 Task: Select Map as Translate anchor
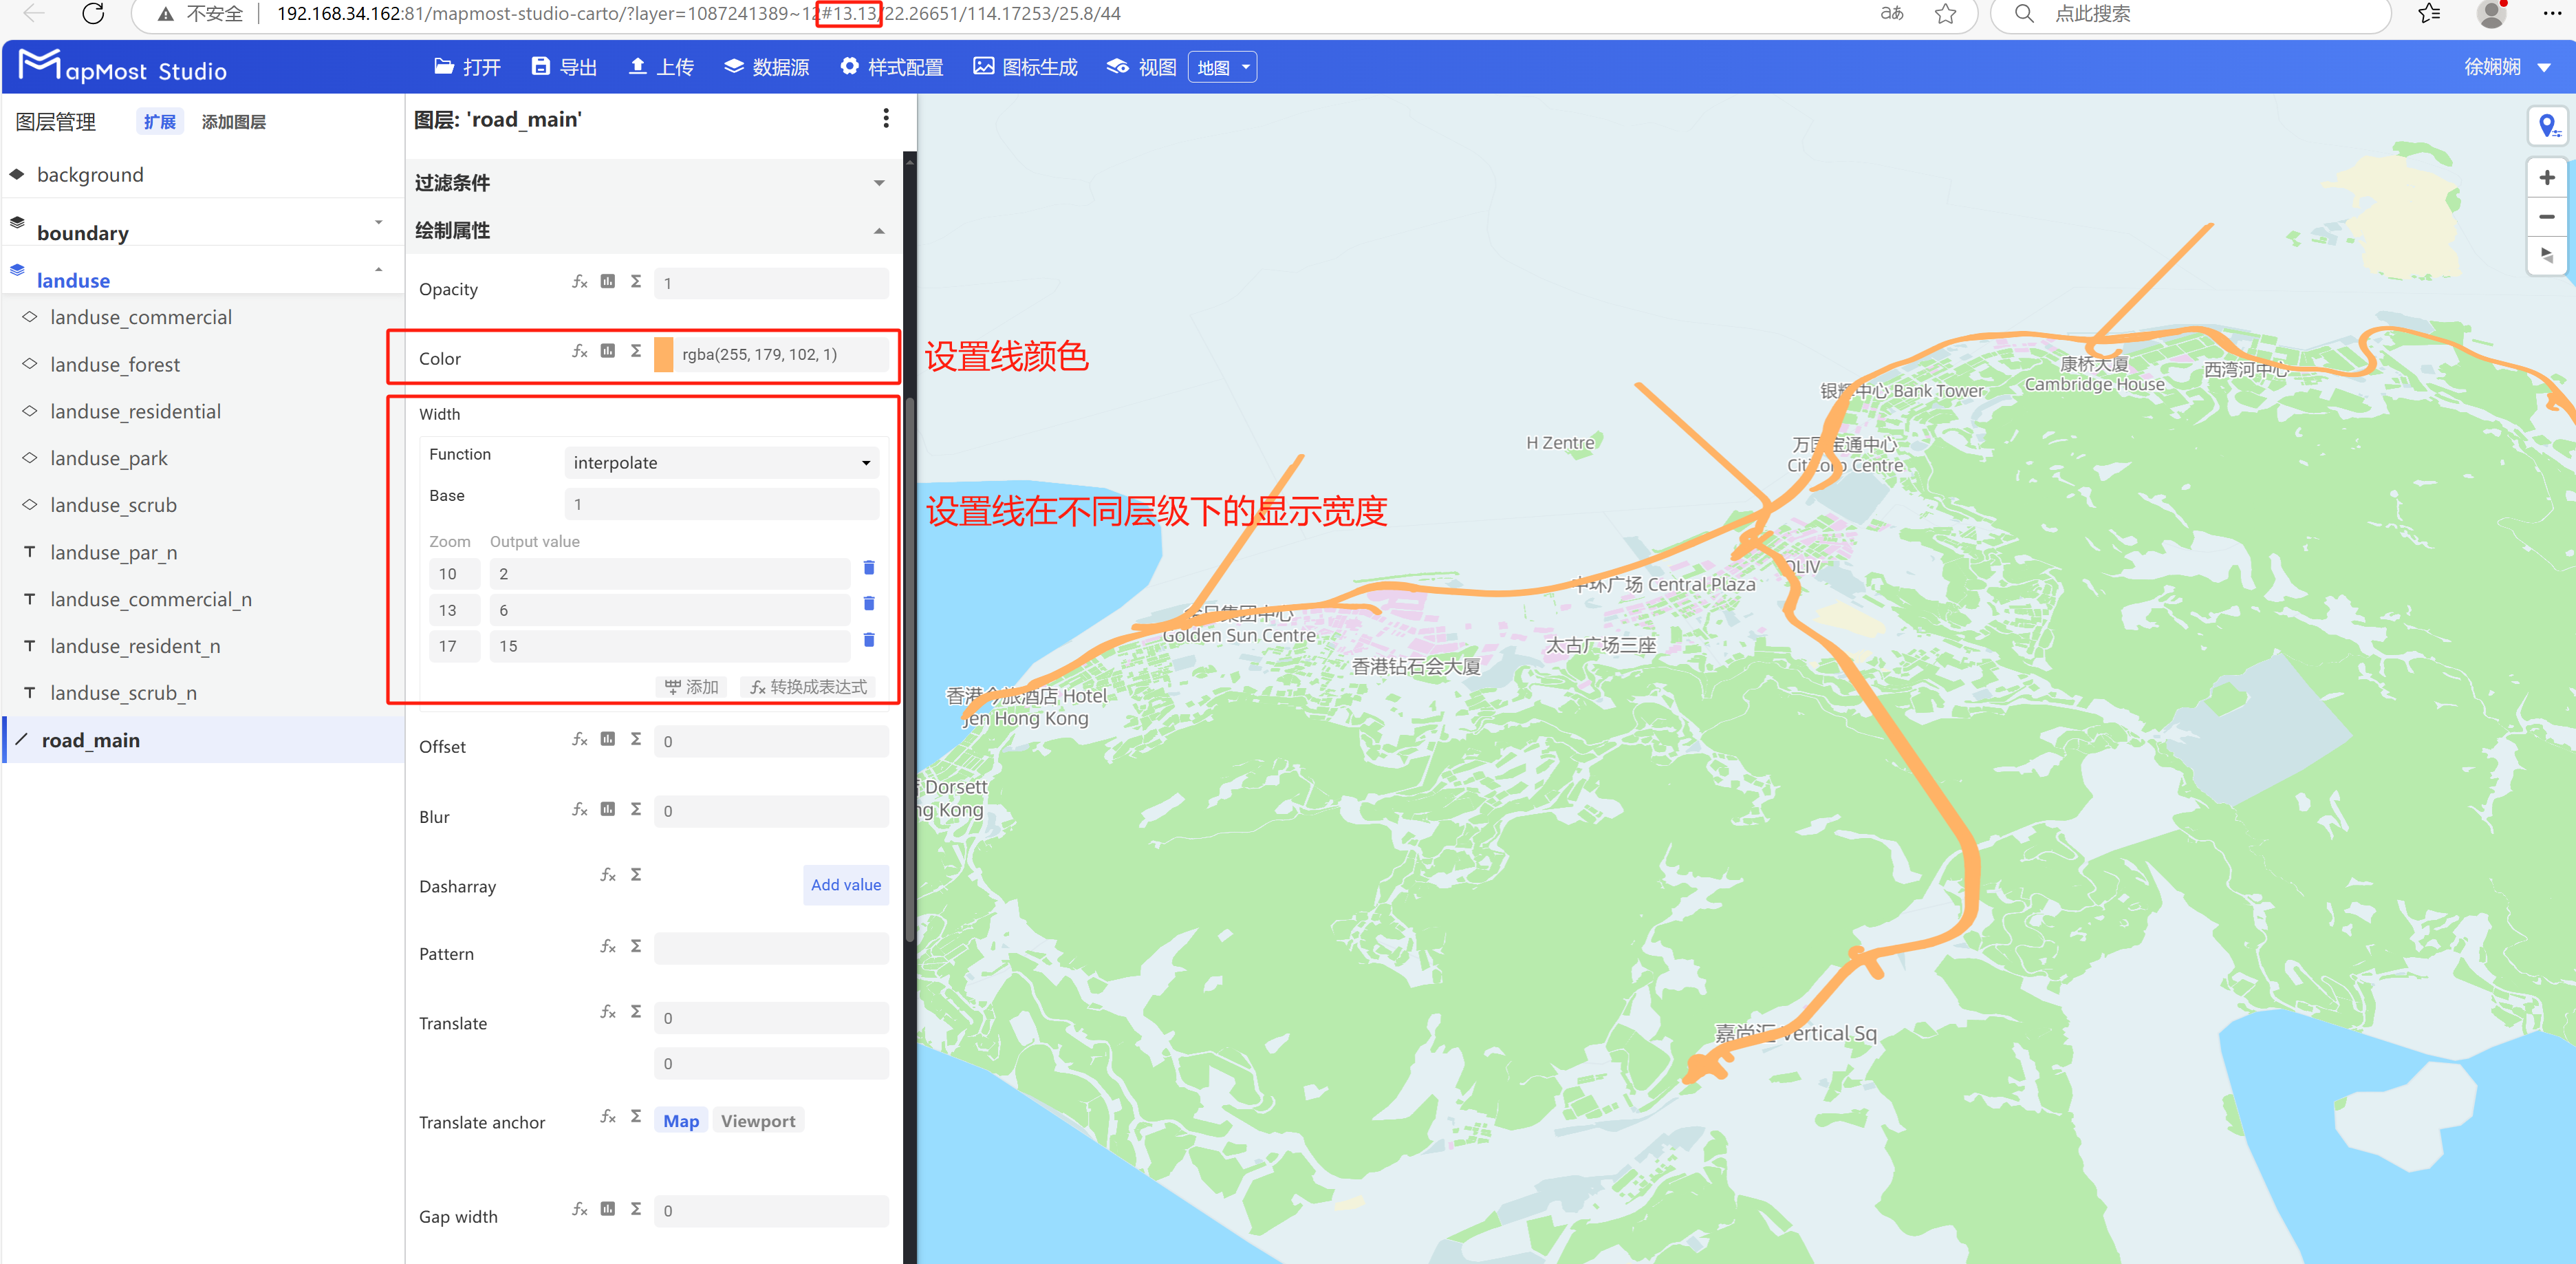click(x=680, y=1121)
